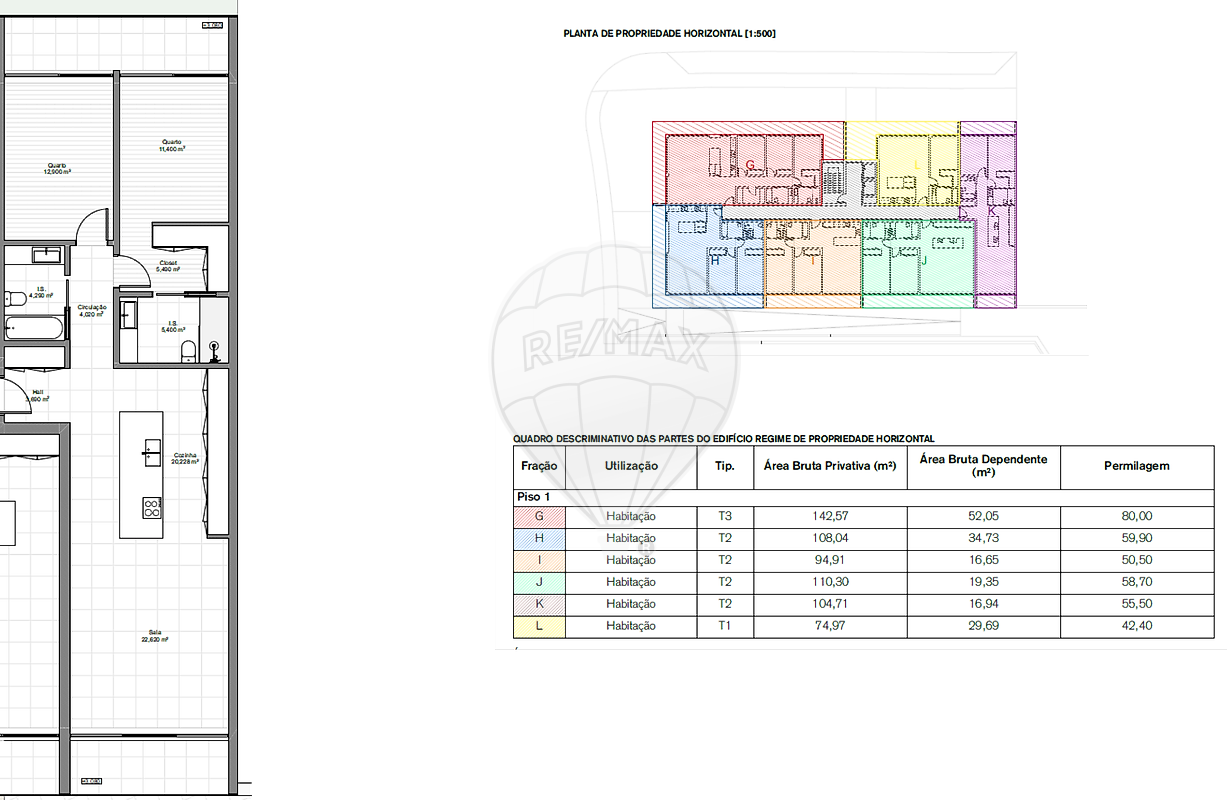Image resolution: width=1227 pixels, height=800 pixels.
Task: Click the toilet in the 4,290 m² I.S.
Action: click(14, 298)
